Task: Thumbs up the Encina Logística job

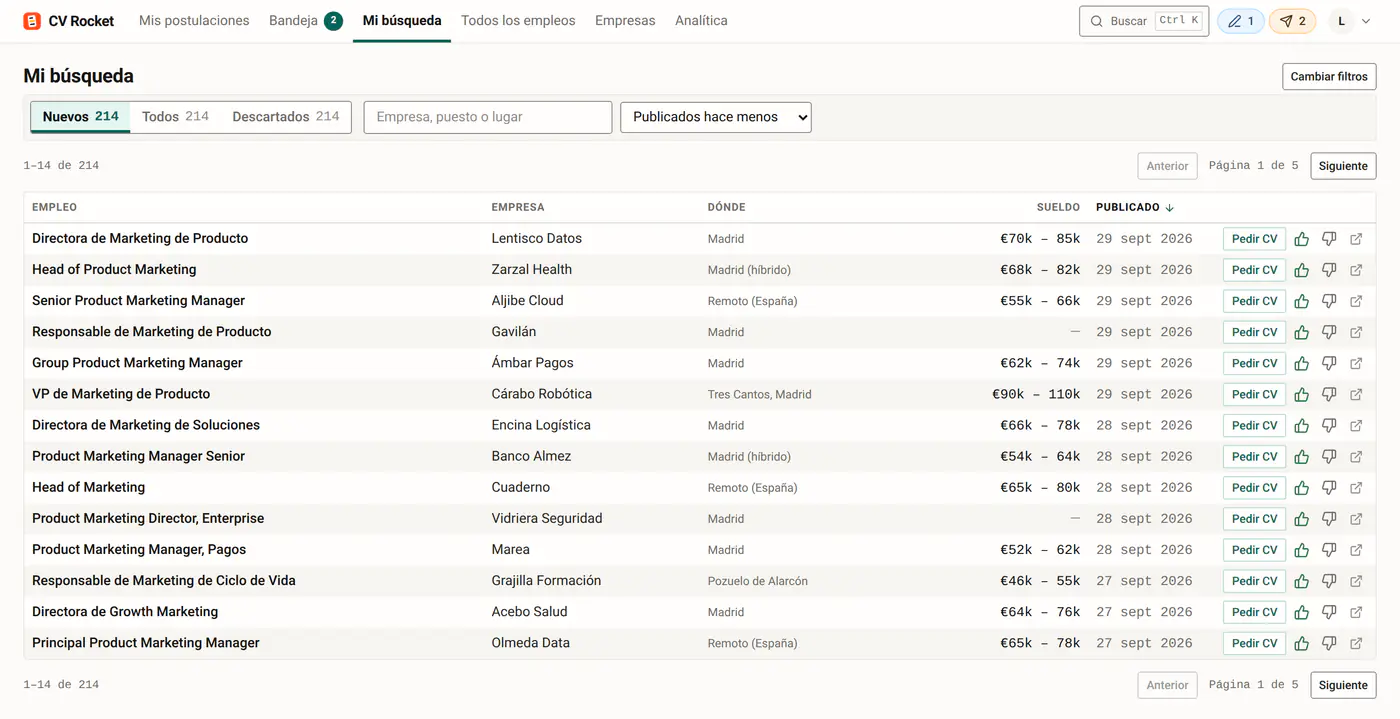Action: point(1302,425)
